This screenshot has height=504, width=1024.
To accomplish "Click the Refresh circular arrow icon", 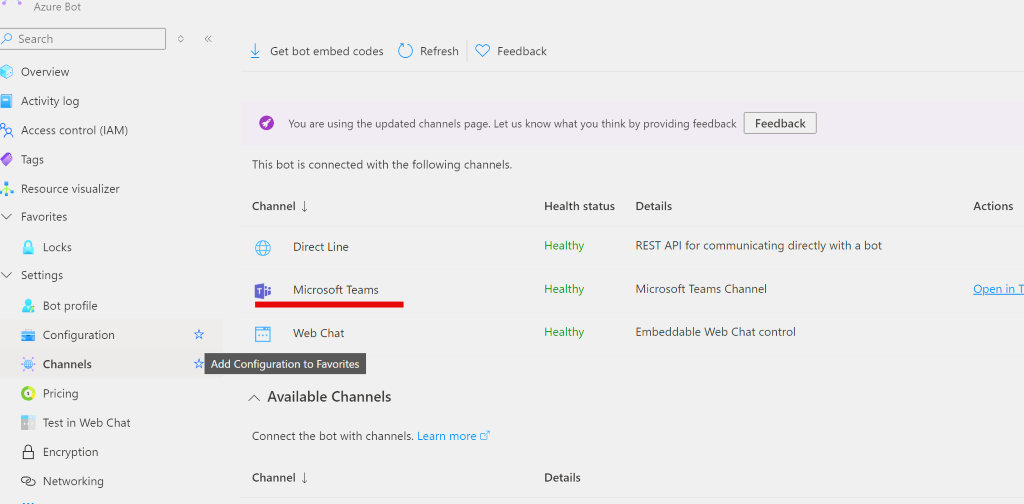I will 406,51.
